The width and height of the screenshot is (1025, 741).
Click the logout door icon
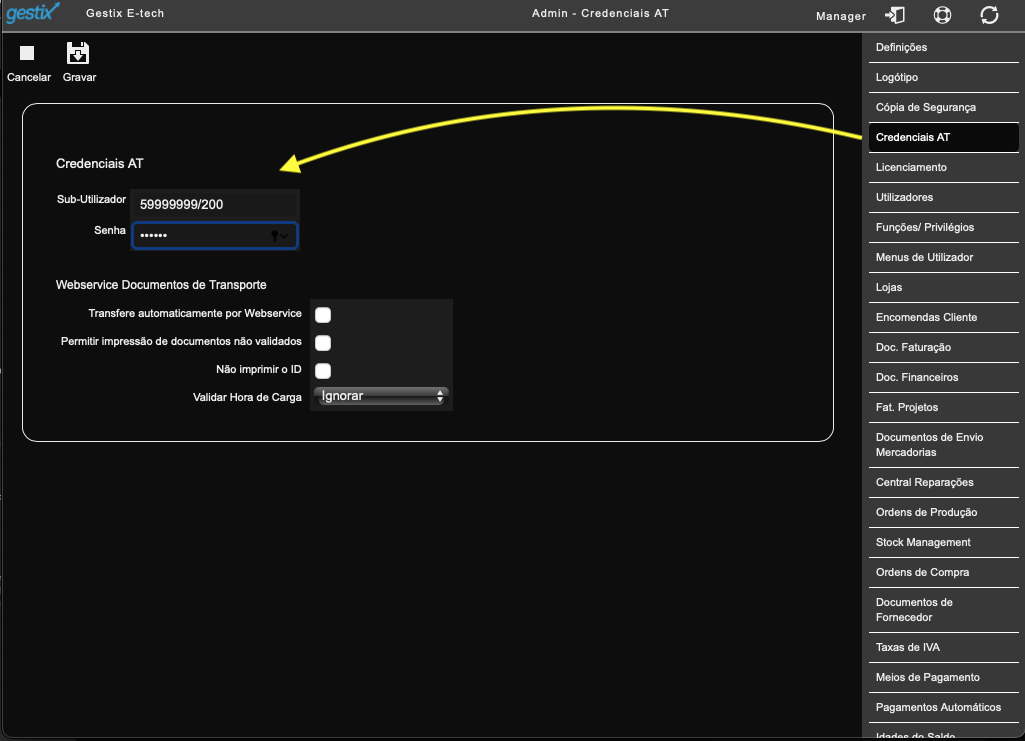click(x=894, y=15)
